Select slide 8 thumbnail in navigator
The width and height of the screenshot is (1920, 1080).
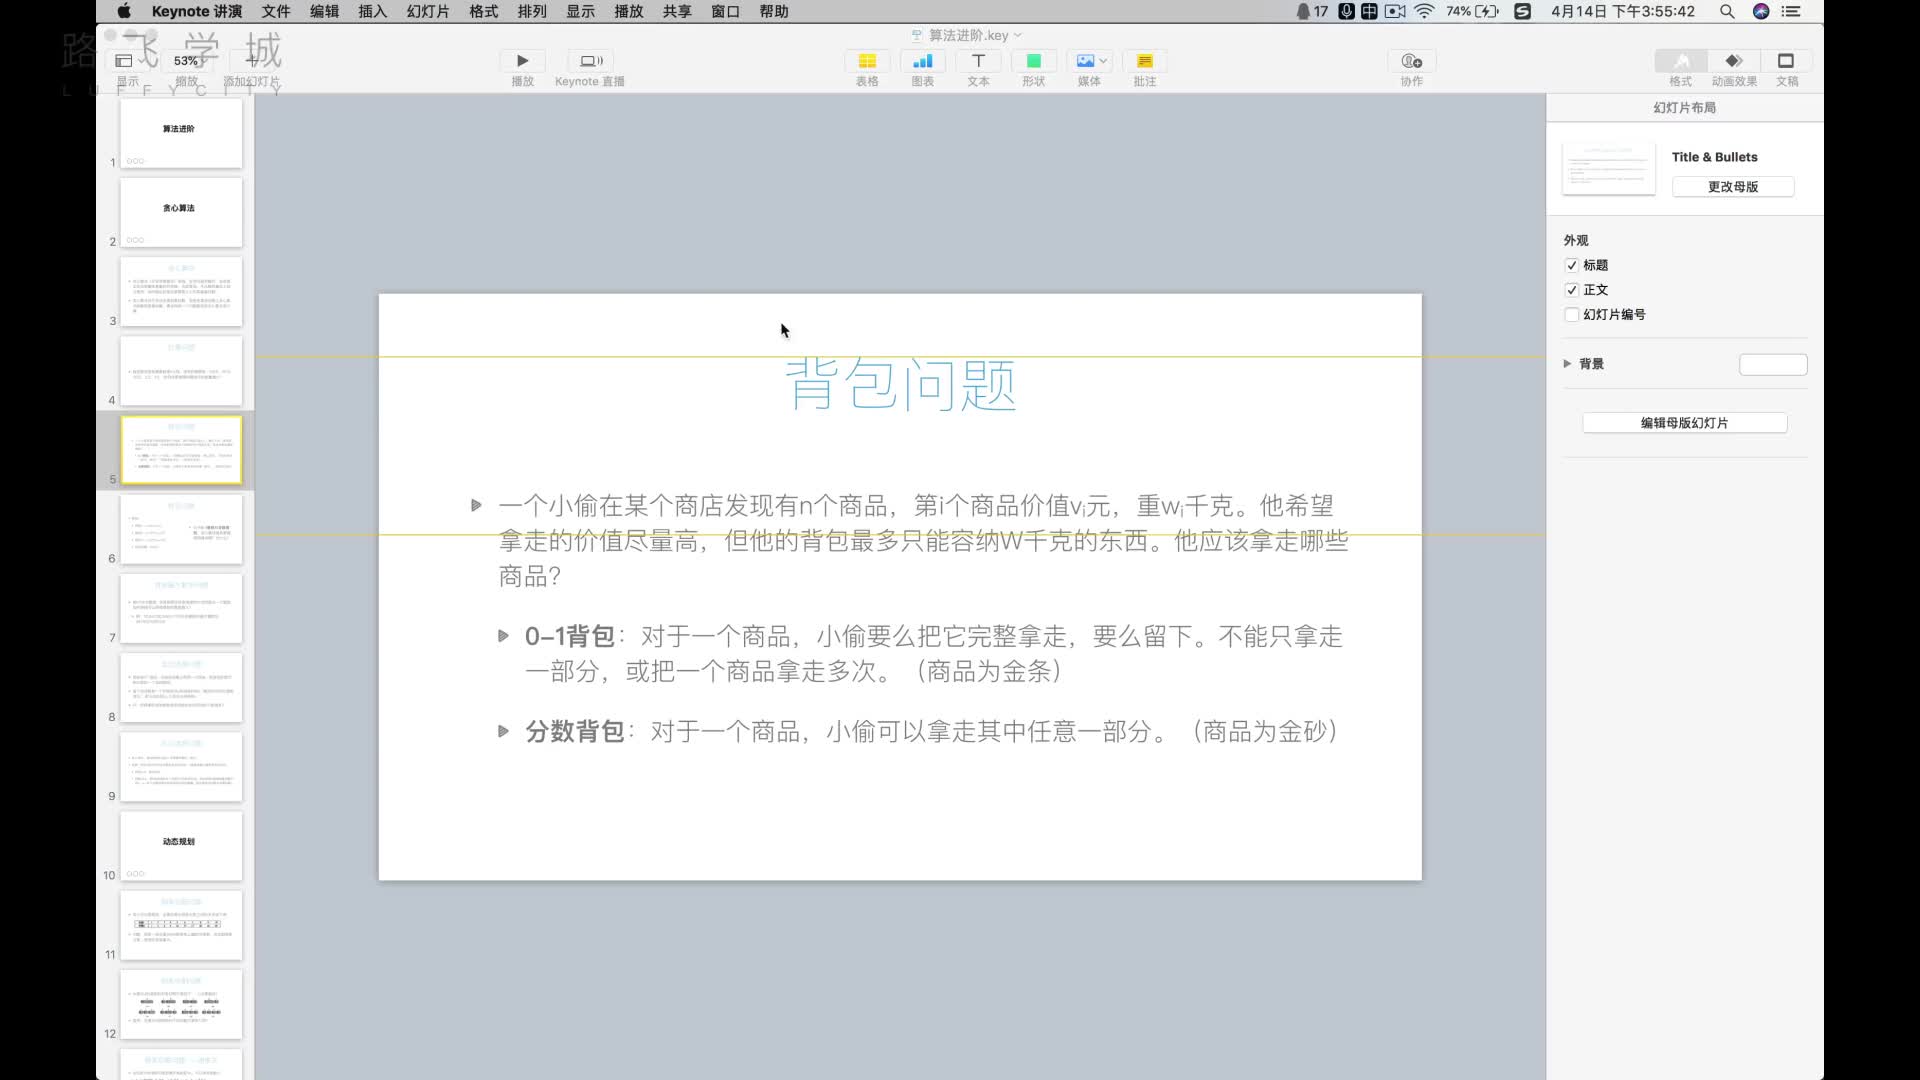pyautogui.click(x=181, y=688)
